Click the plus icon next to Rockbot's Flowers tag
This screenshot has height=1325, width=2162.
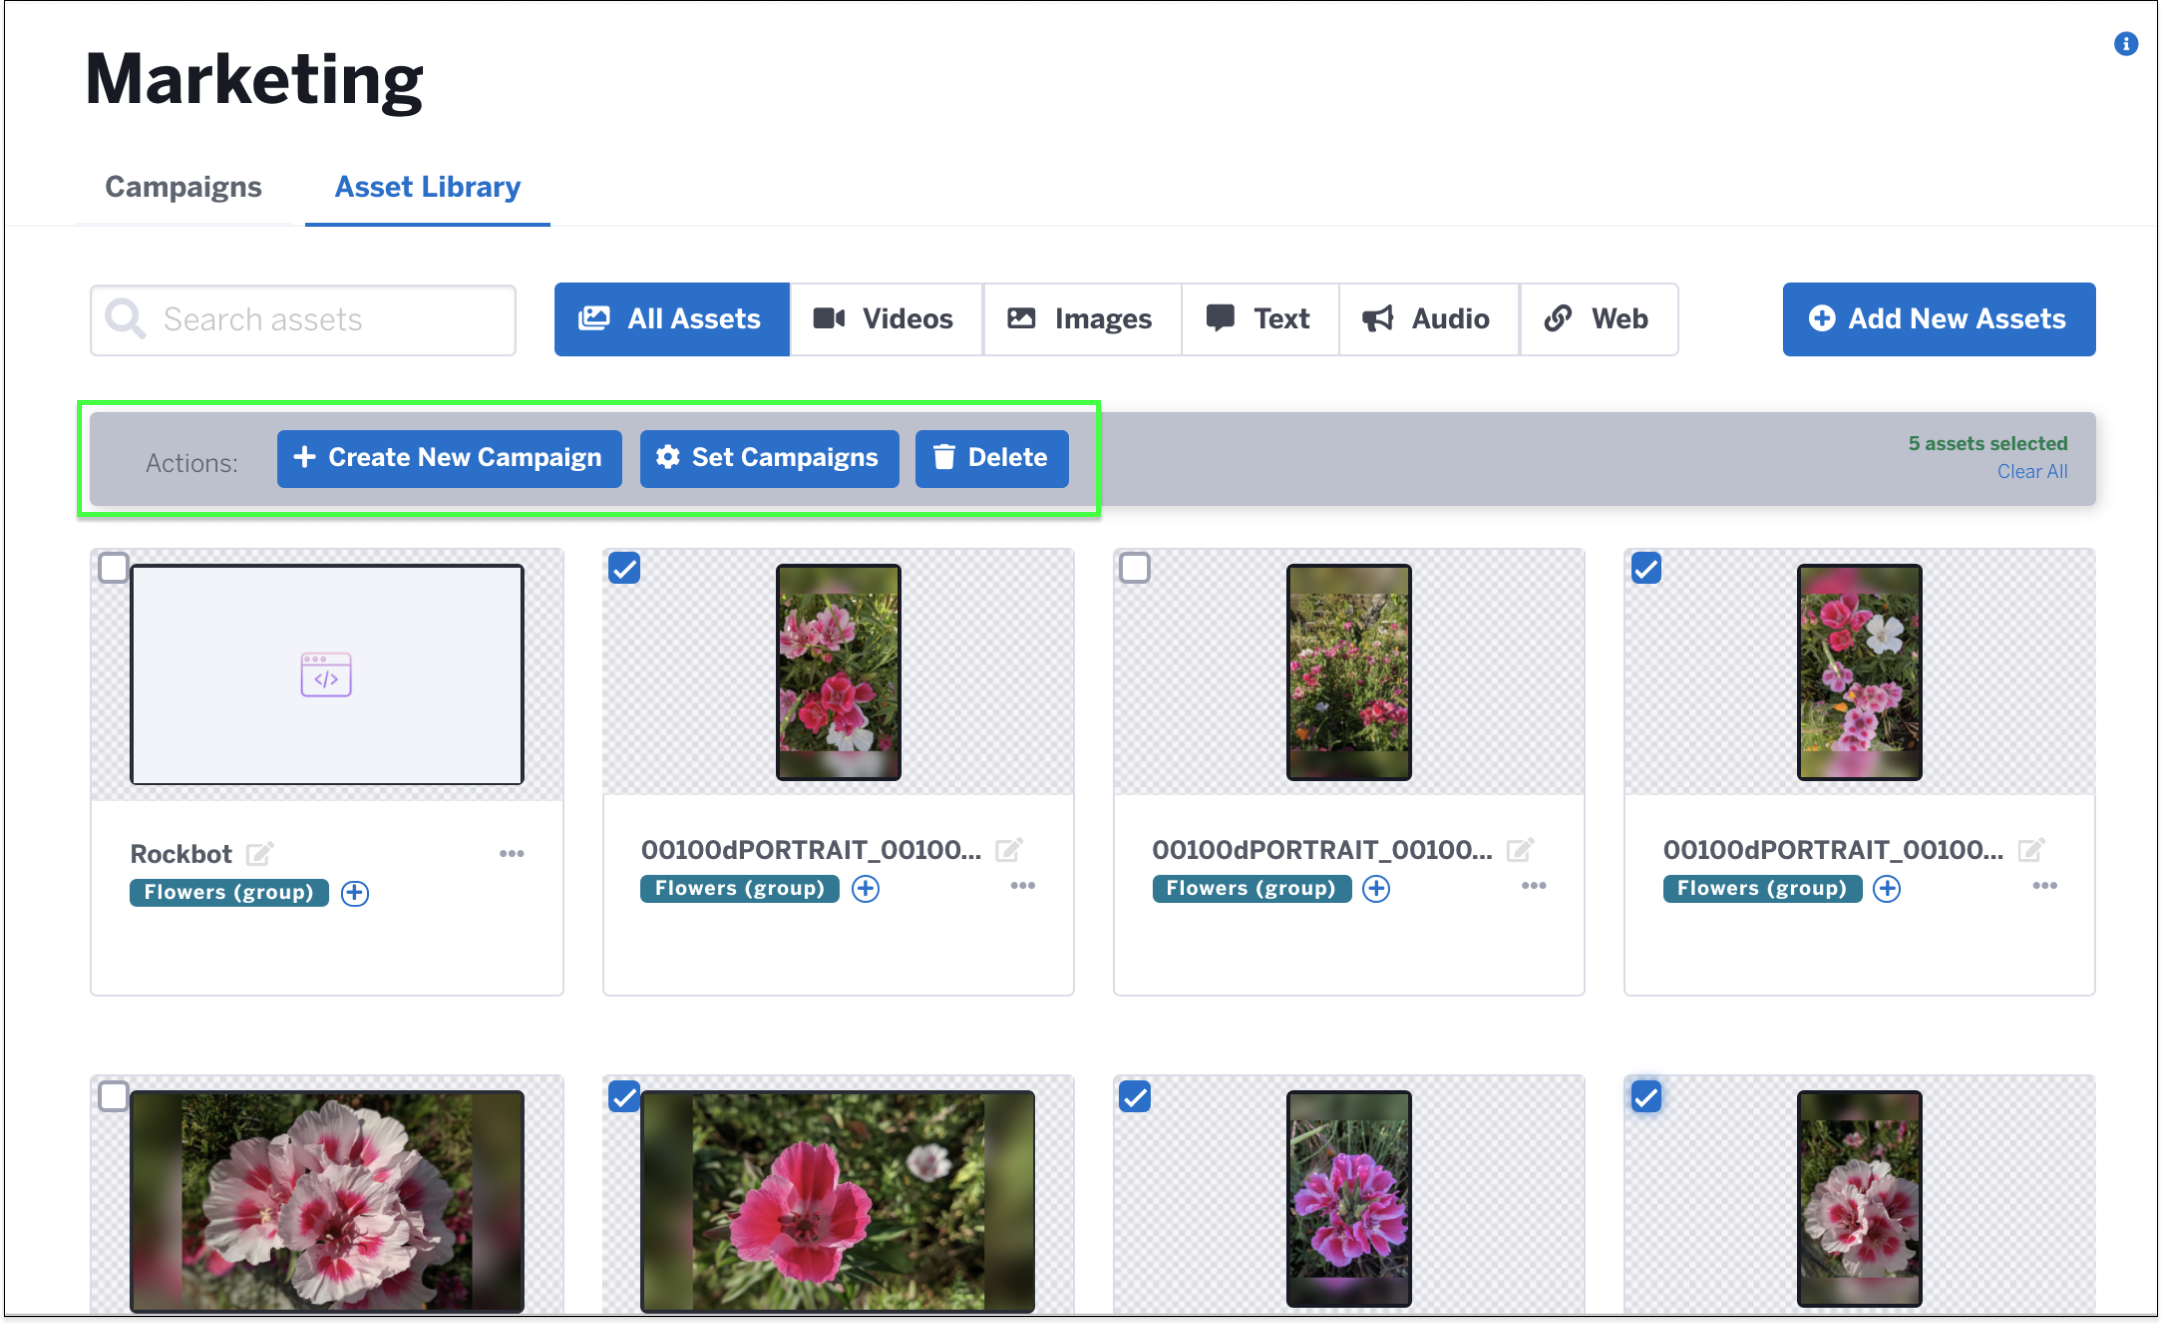[355, 893]
